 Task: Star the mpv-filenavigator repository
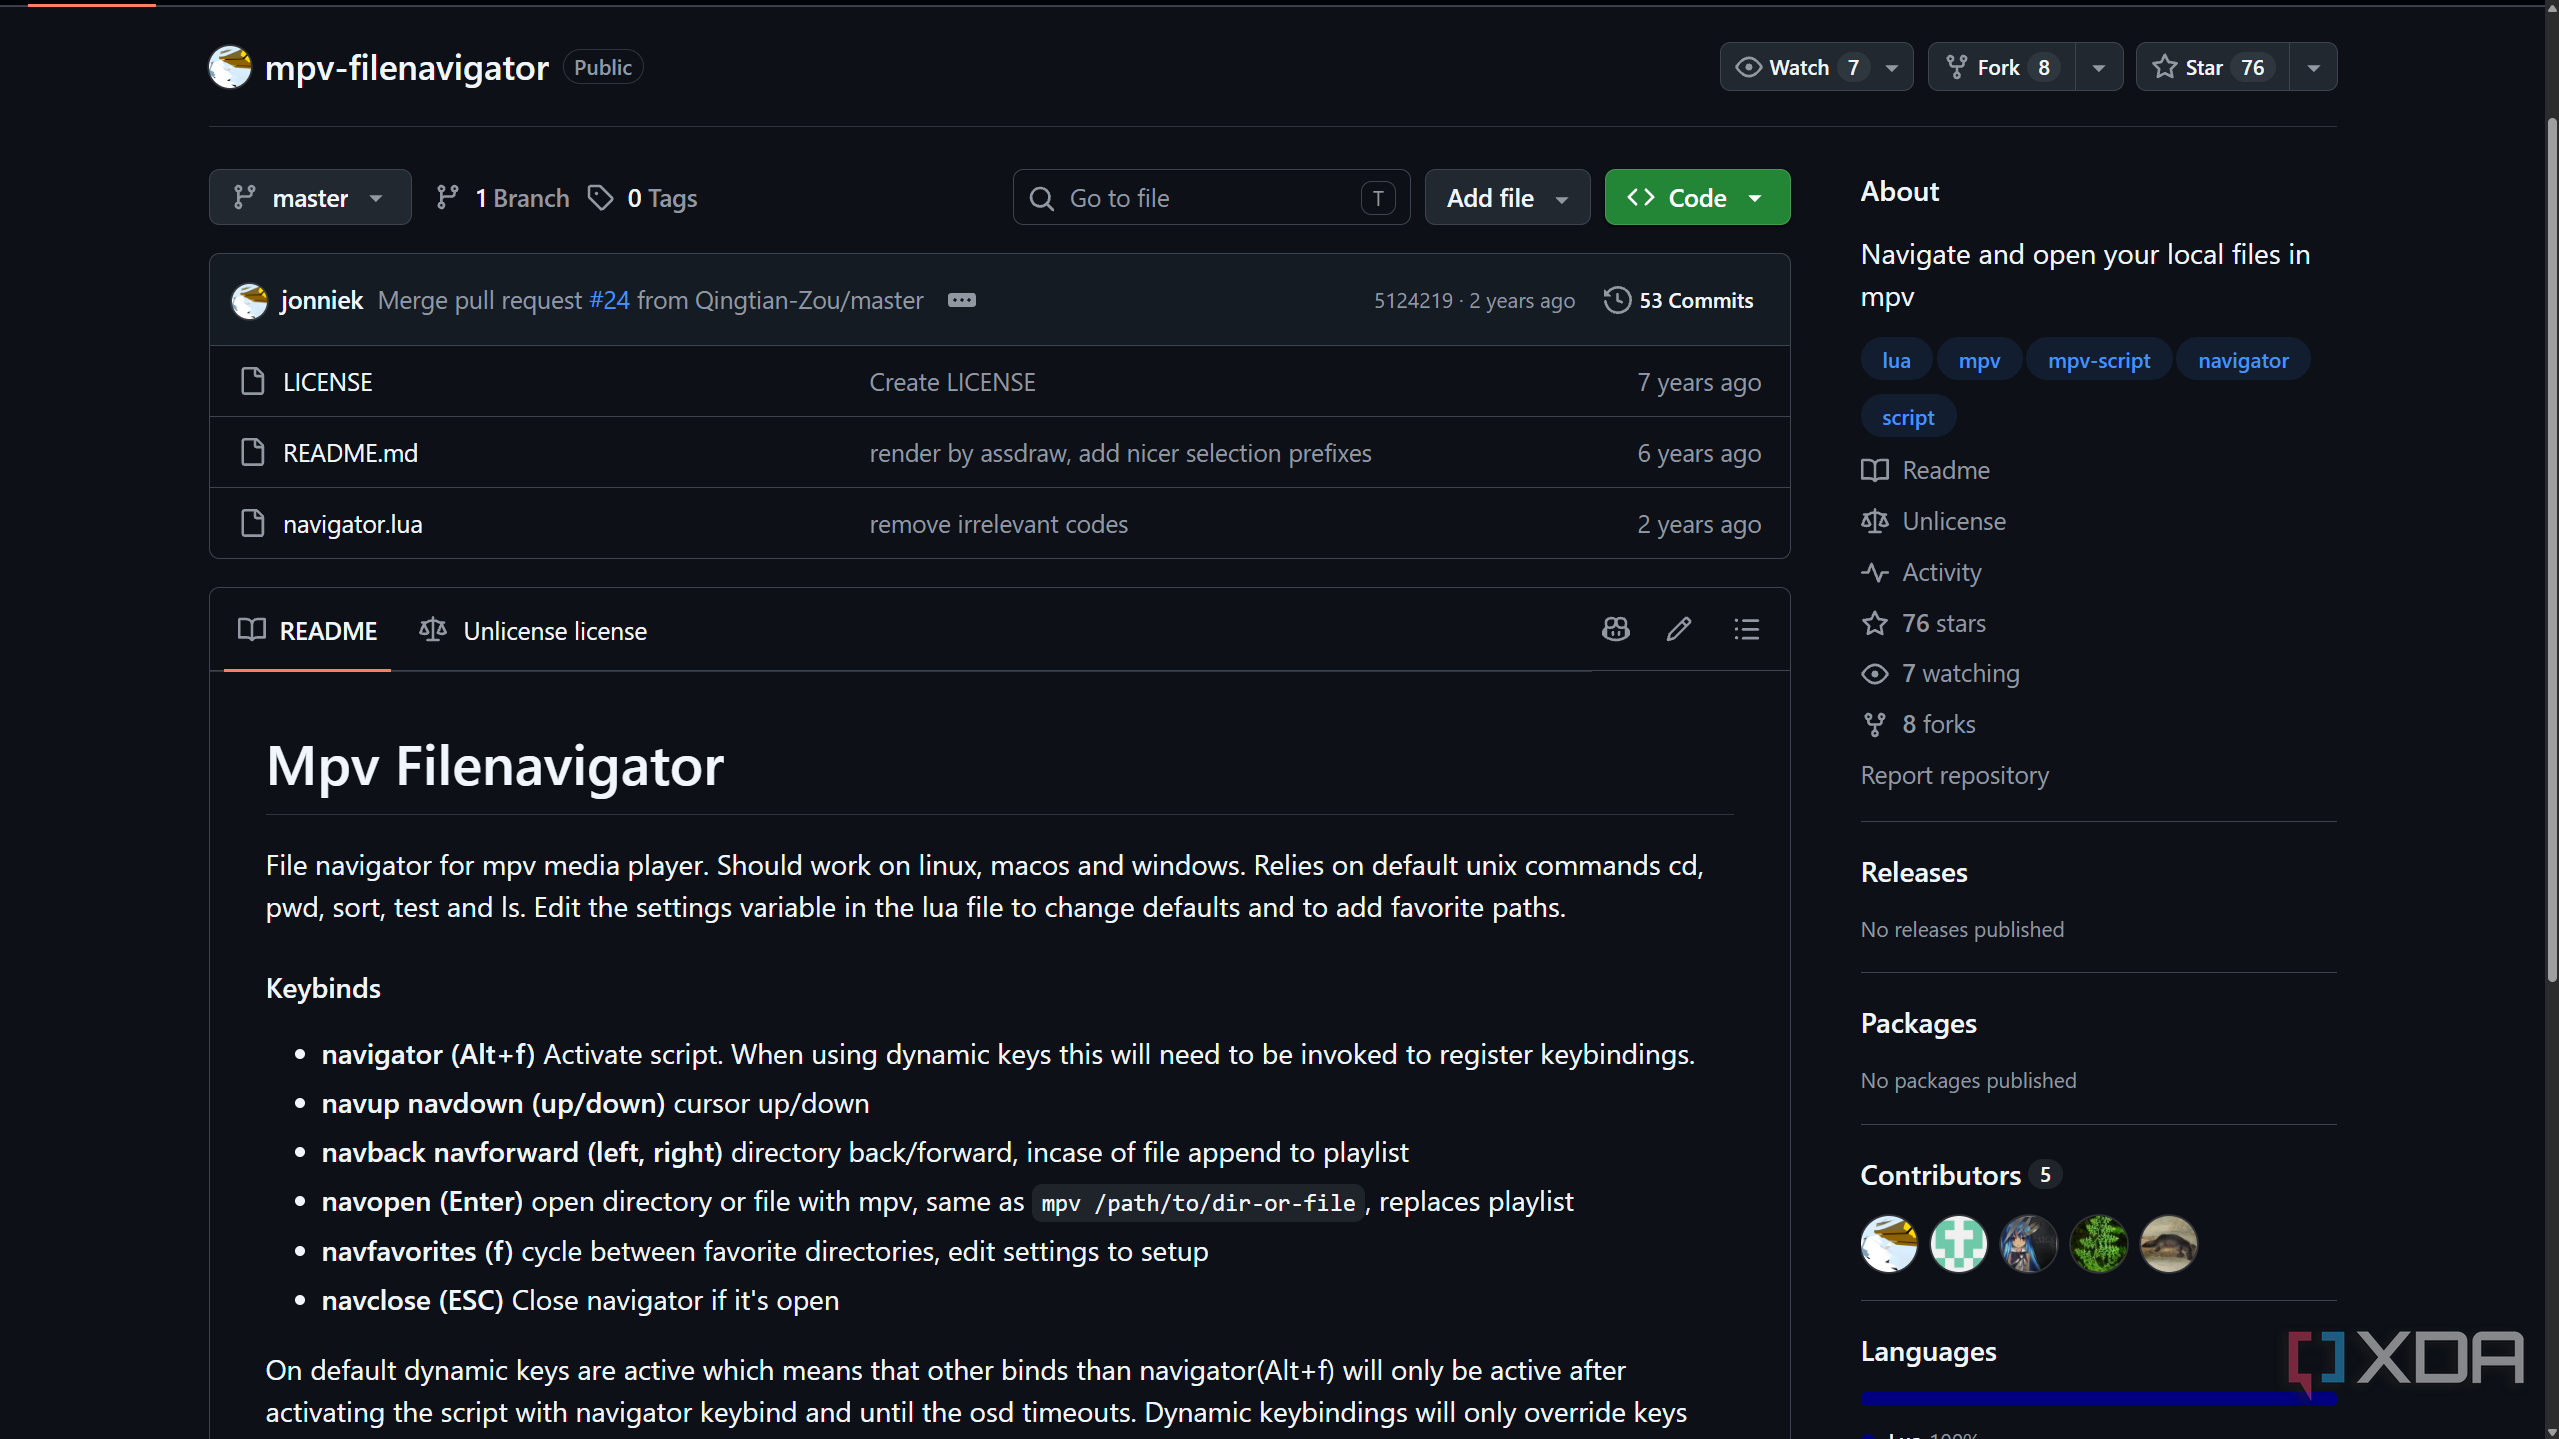point(2212,67)
